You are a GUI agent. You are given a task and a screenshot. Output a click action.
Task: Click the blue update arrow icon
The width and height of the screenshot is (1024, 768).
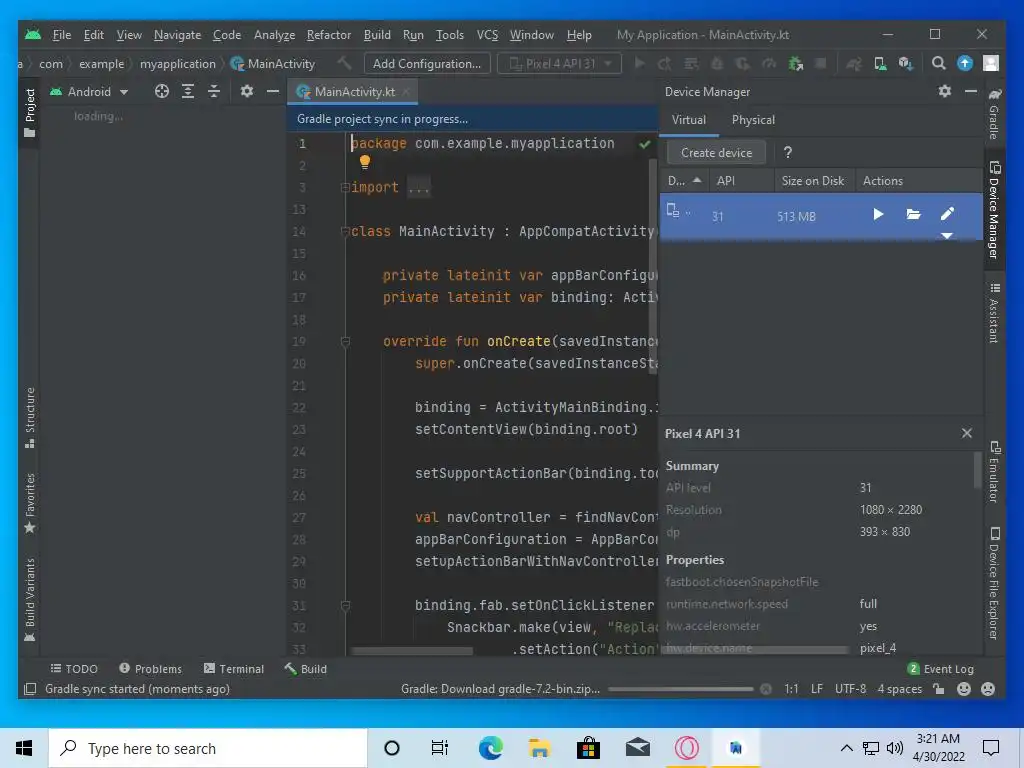tap(965, 63)
